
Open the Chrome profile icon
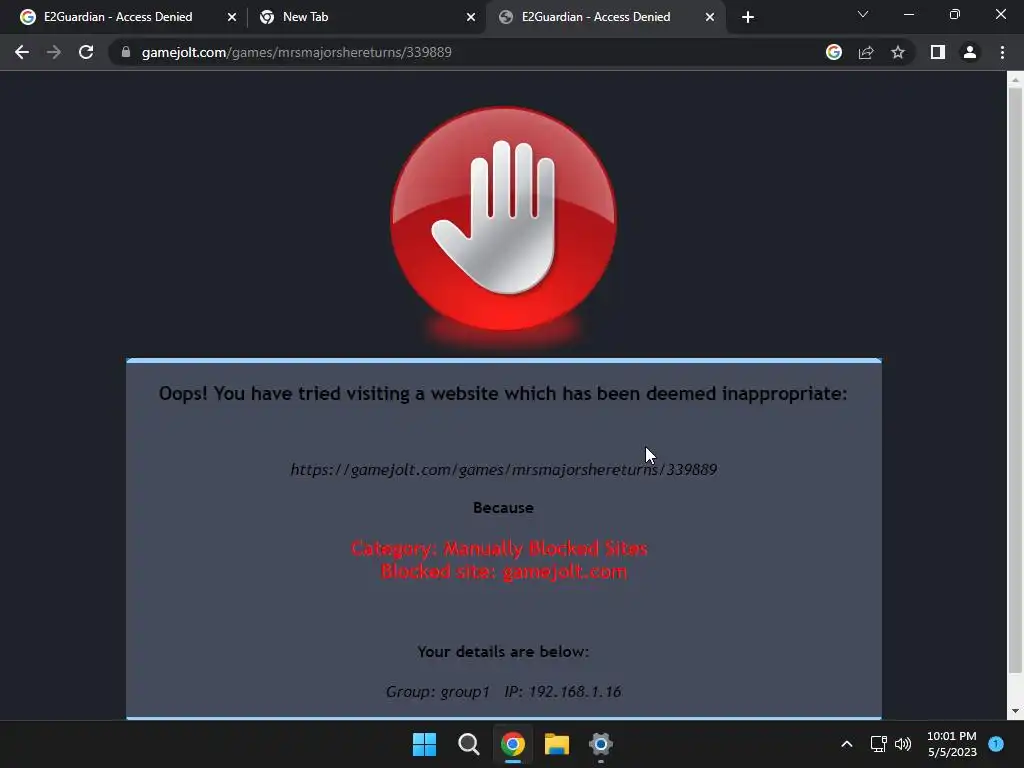click(970, 52)
